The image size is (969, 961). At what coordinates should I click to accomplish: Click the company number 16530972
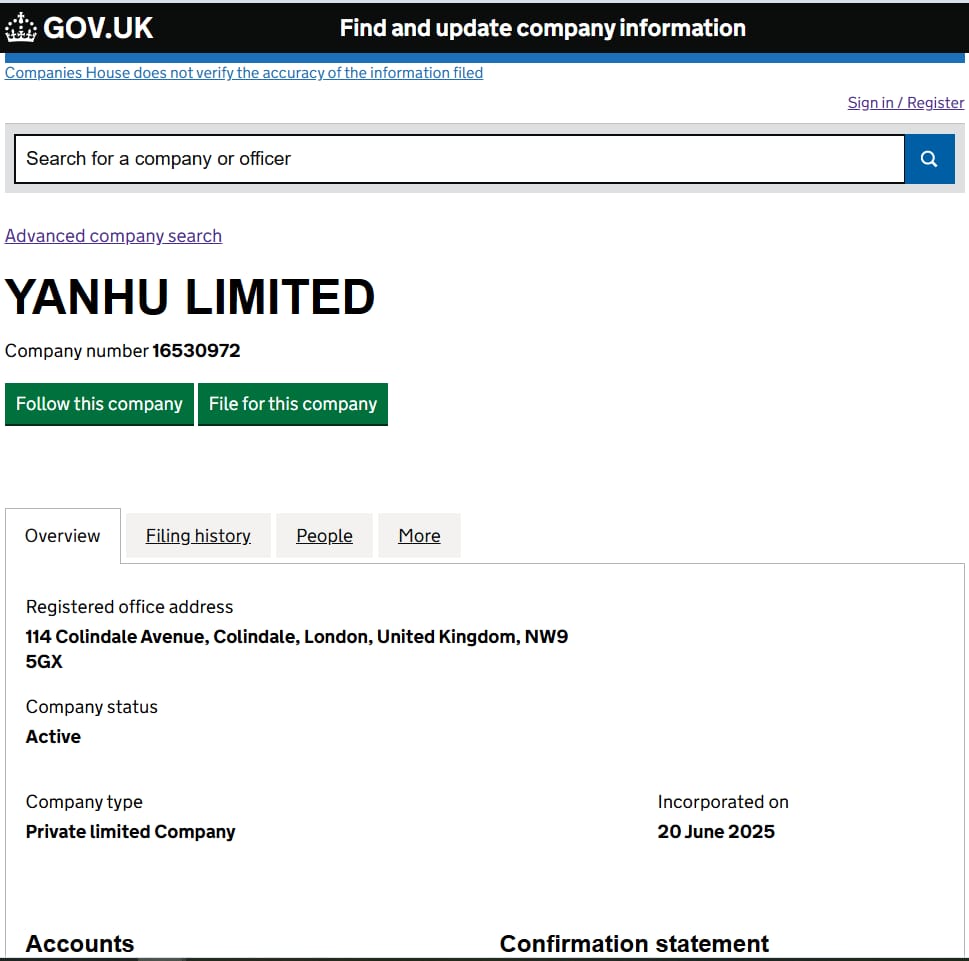point(196,351)
